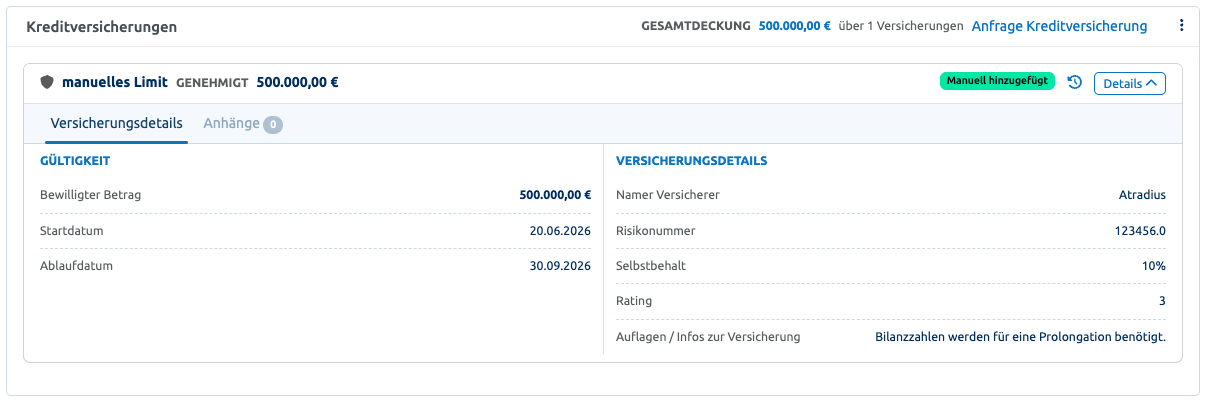
Task: Click the 500.000,00 € amount in card header
Action: (298, 83)
